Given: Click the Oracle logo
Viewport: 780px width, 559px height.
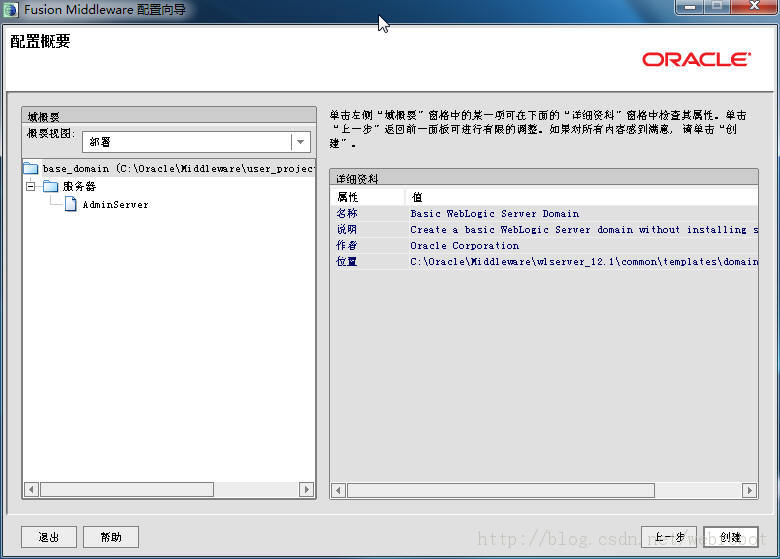Looking at the screenshot, I should [696, 60].
